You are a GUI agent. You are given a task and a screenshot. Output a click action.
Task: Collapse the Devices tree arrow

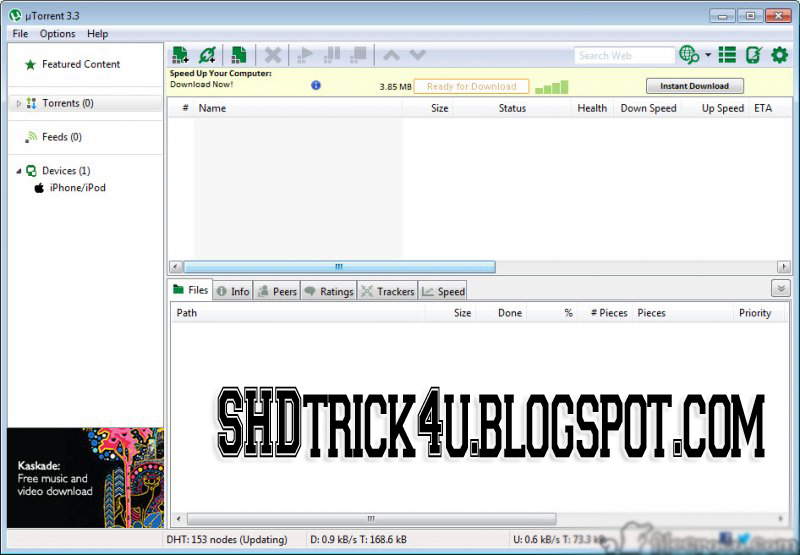pyautogui.click(x=18, y=171)
